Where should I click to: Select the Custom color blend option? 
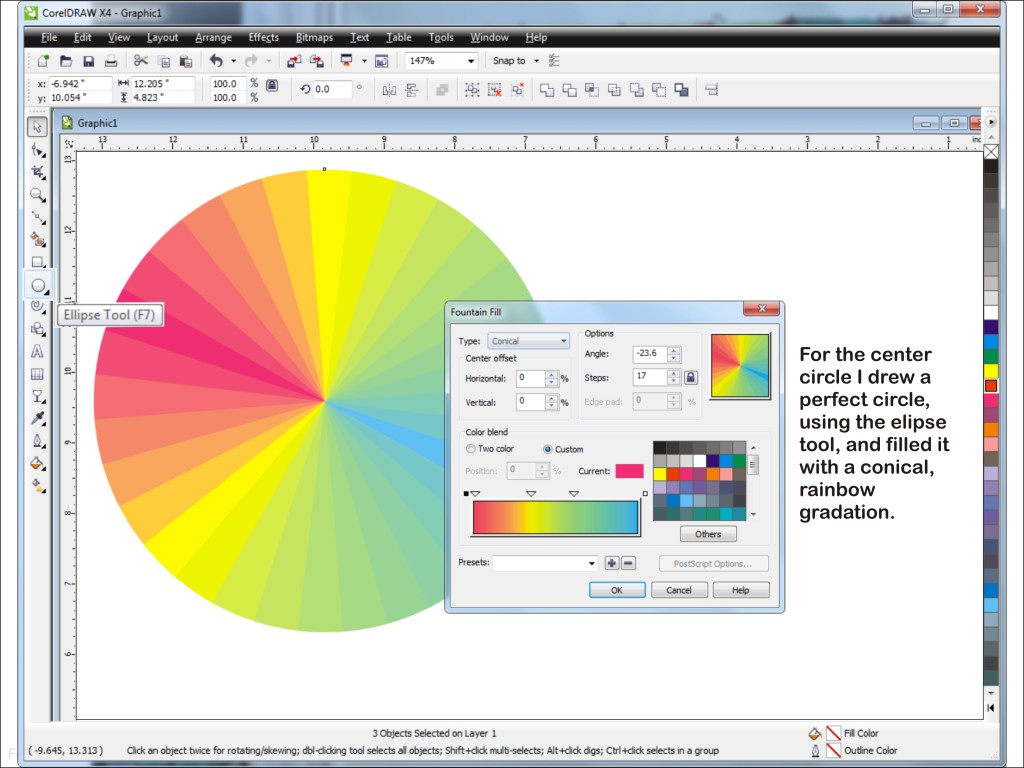click(547, 450)
